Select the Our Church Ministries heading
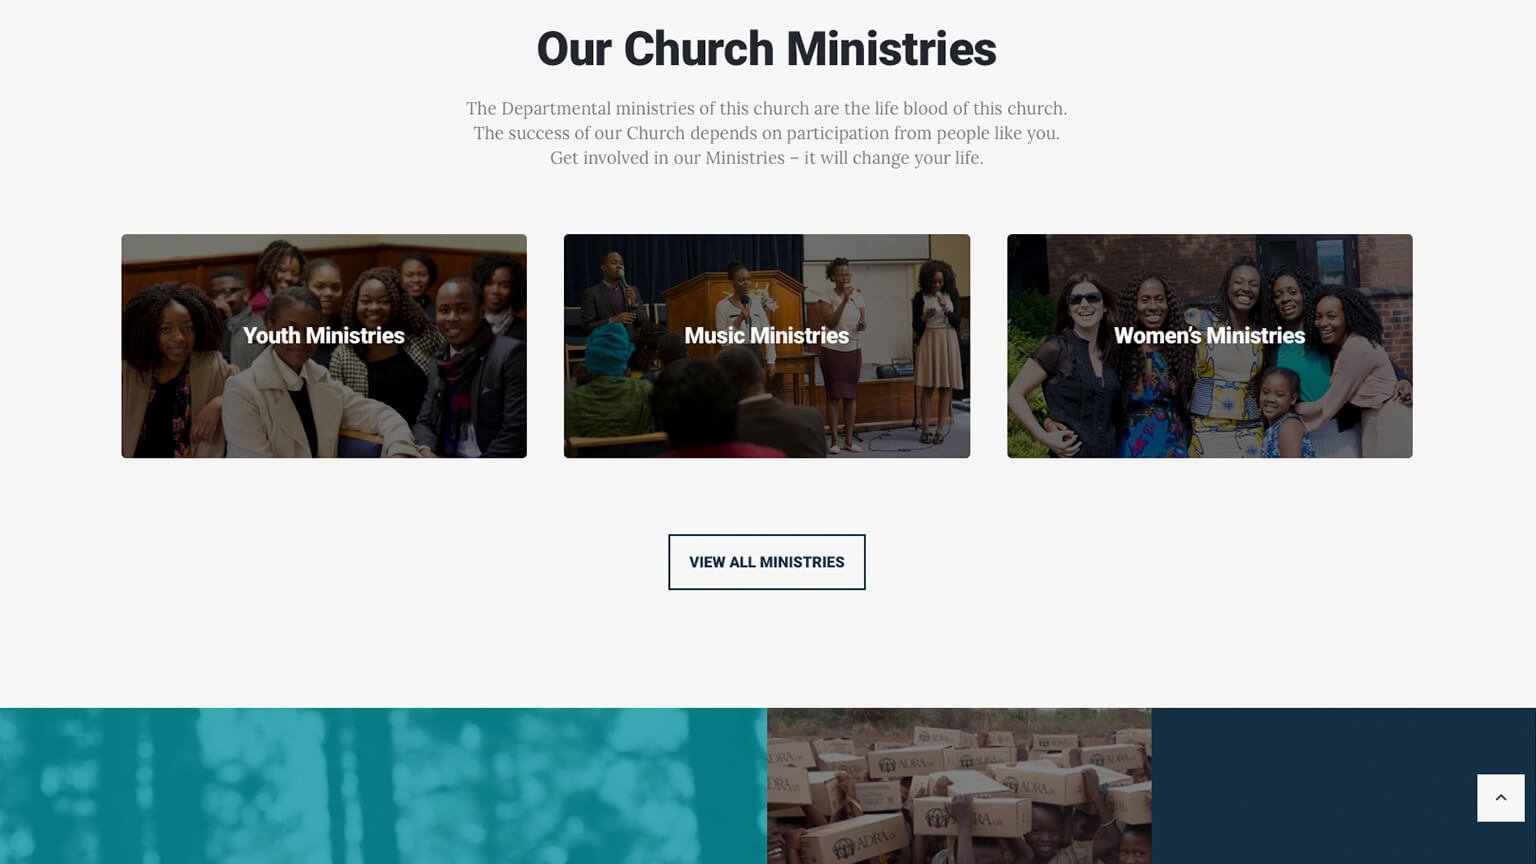This screenshot has height=864, width=1536. point(766,49)
